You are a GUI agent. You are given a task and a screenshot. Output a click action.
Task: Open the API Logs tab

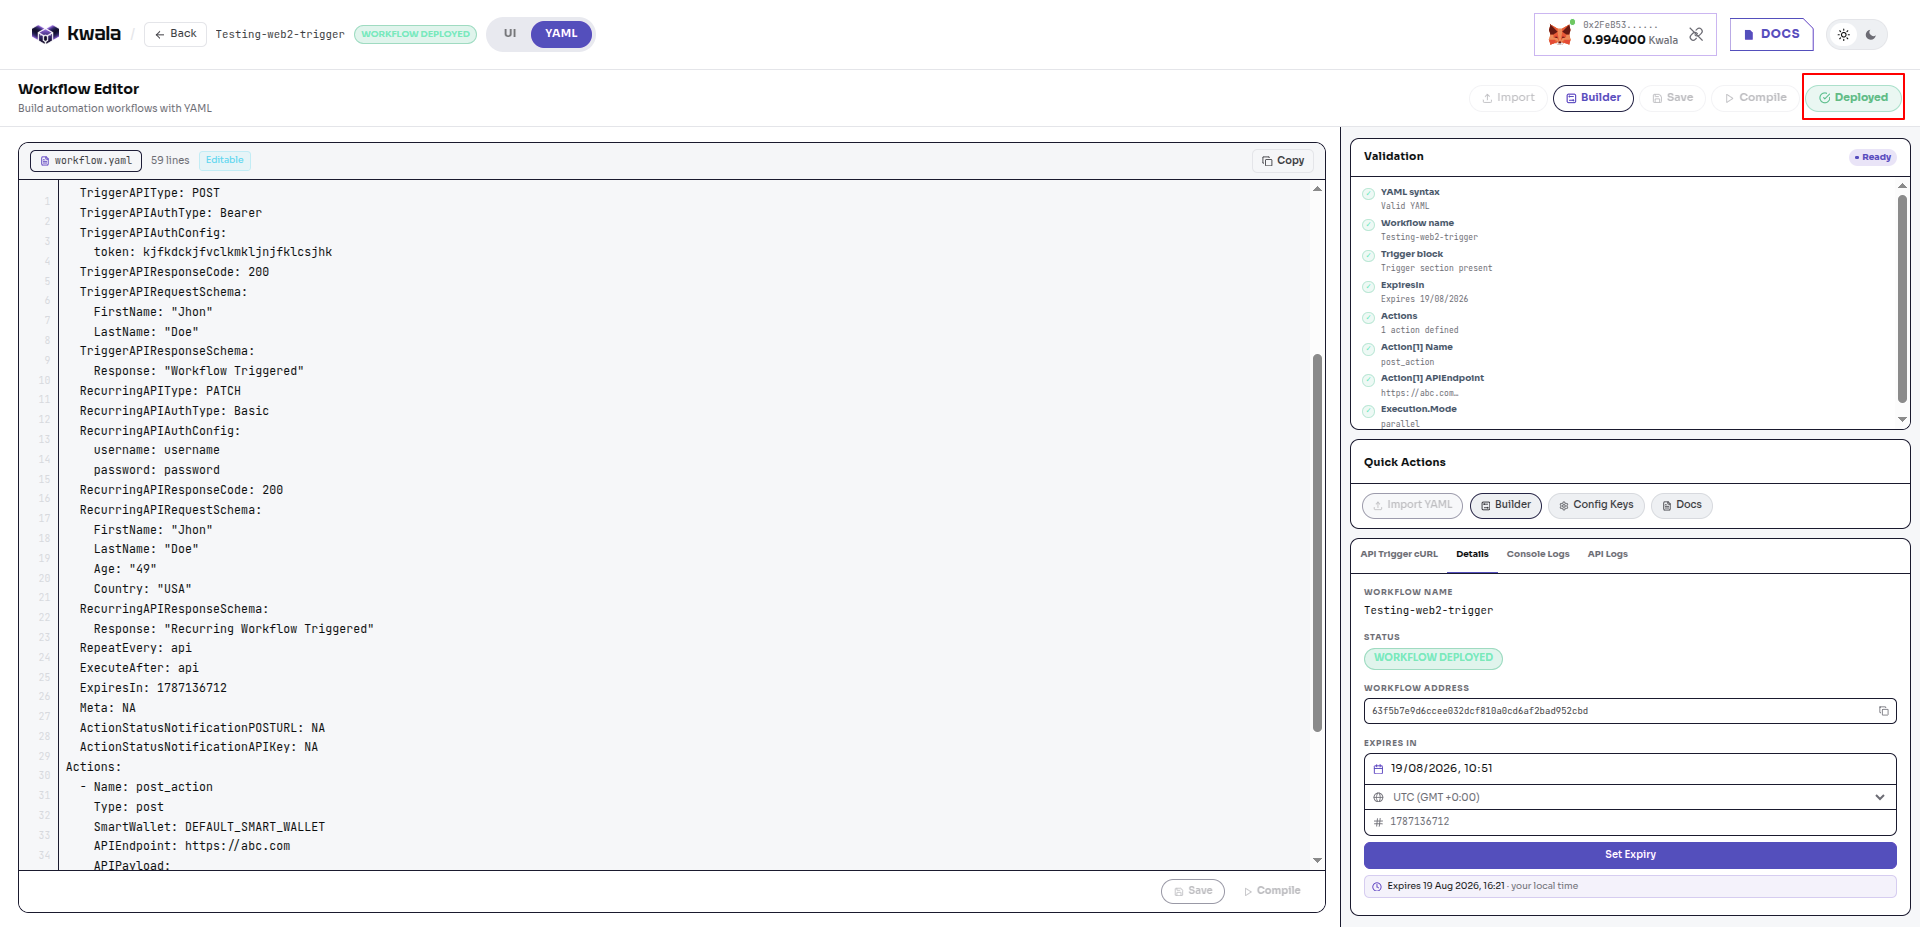point(1607,554)
